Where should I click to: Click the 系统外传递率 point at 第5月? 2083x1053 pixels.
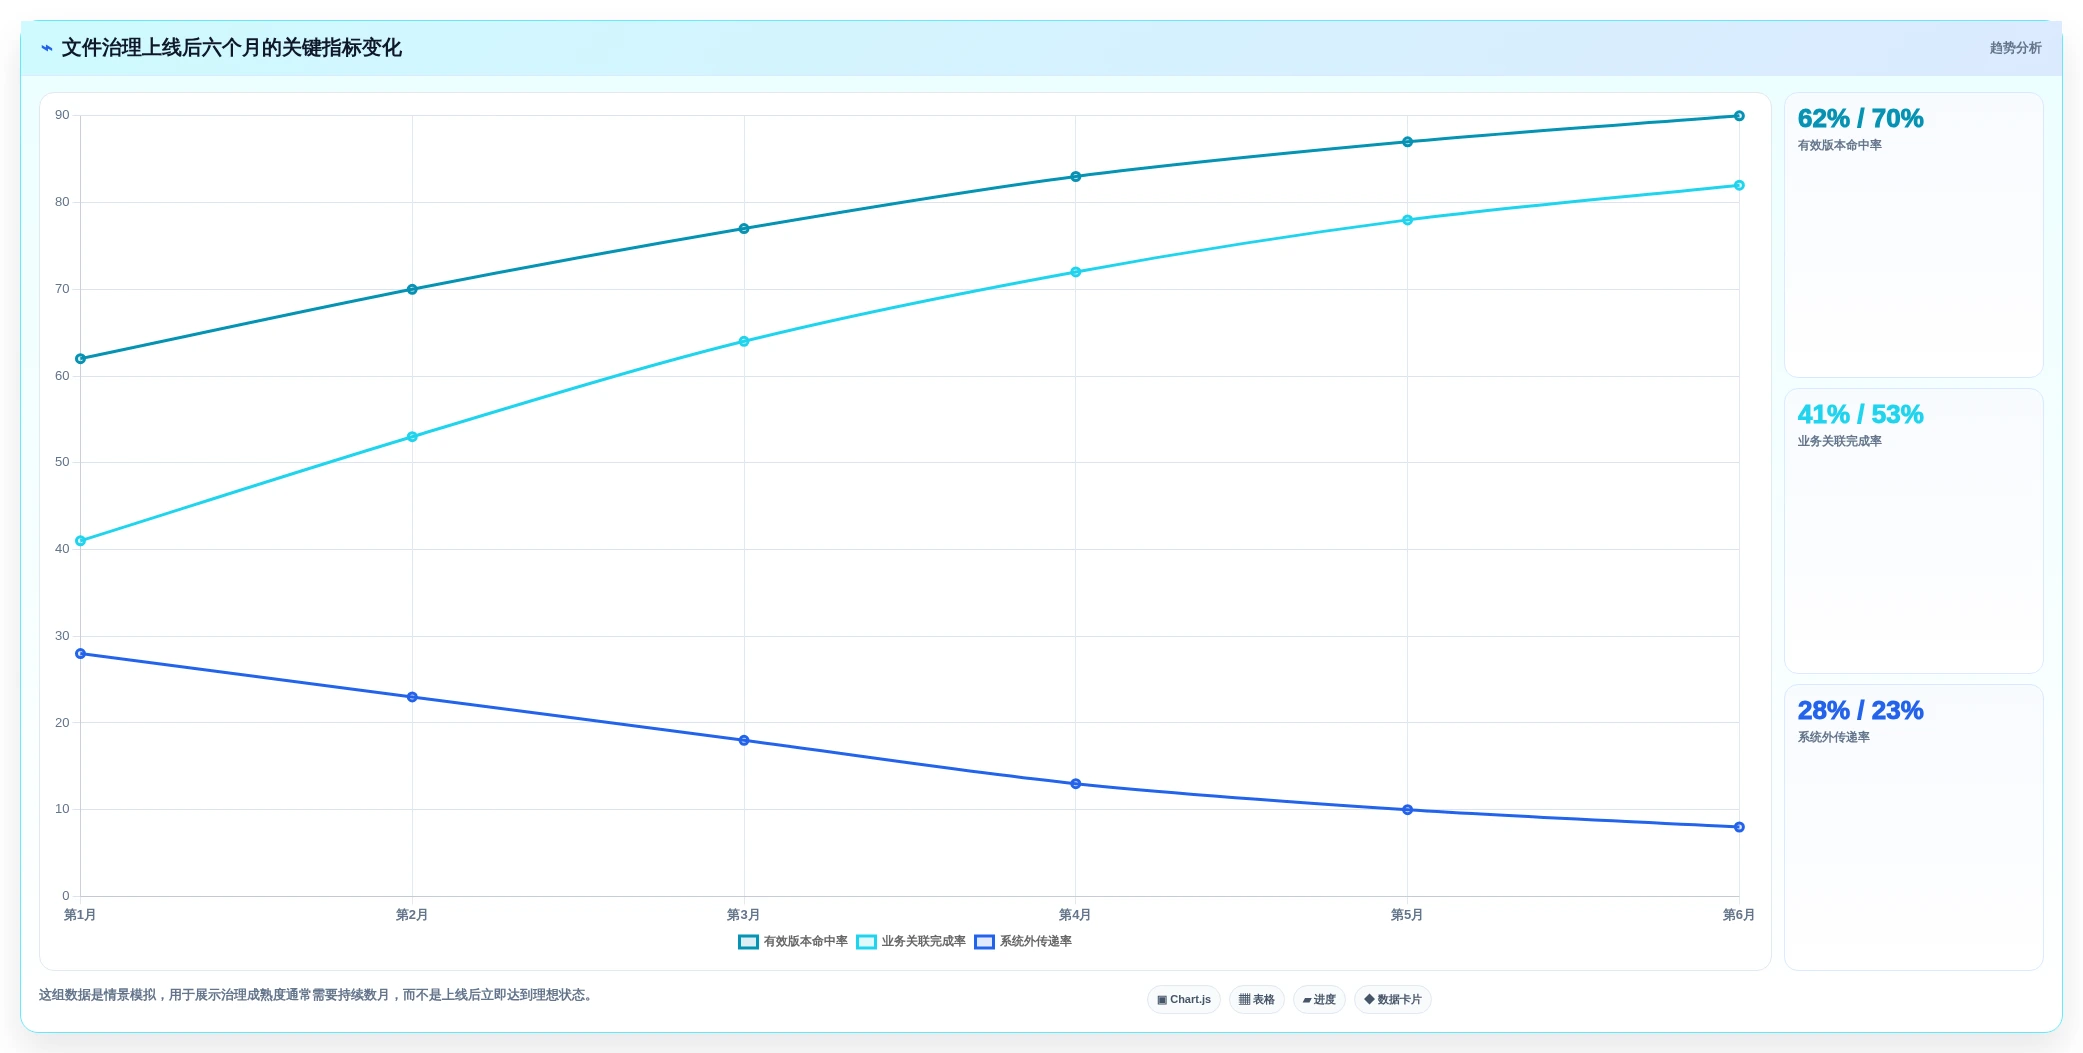pos(1407,810)
